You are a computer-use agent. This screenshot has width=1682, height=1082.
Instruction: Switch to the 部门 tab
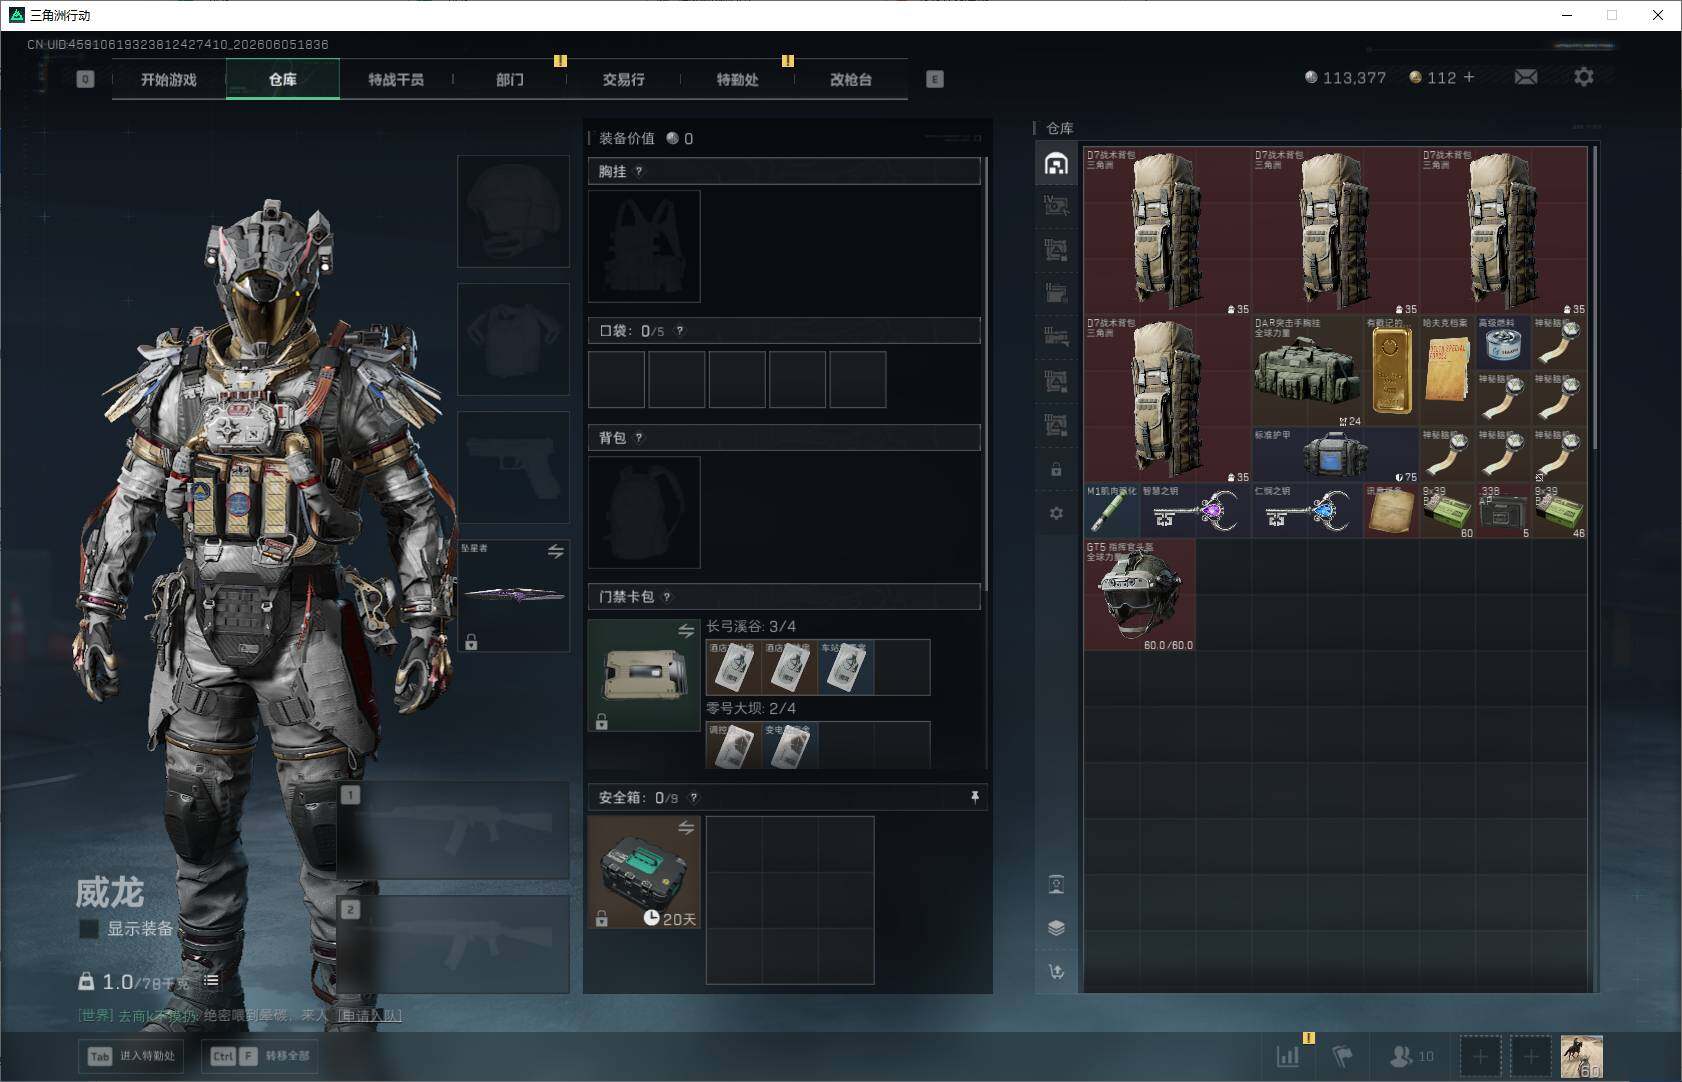tap(510, 79)
